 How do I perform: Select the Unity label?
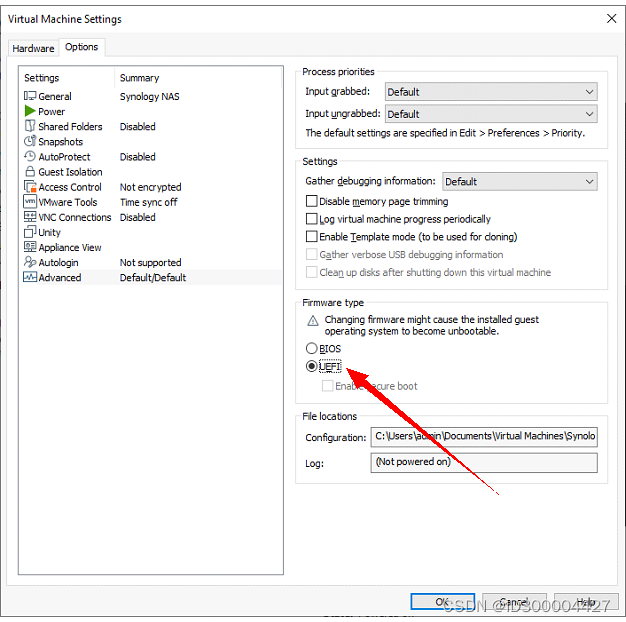click(x=50, y=232)
